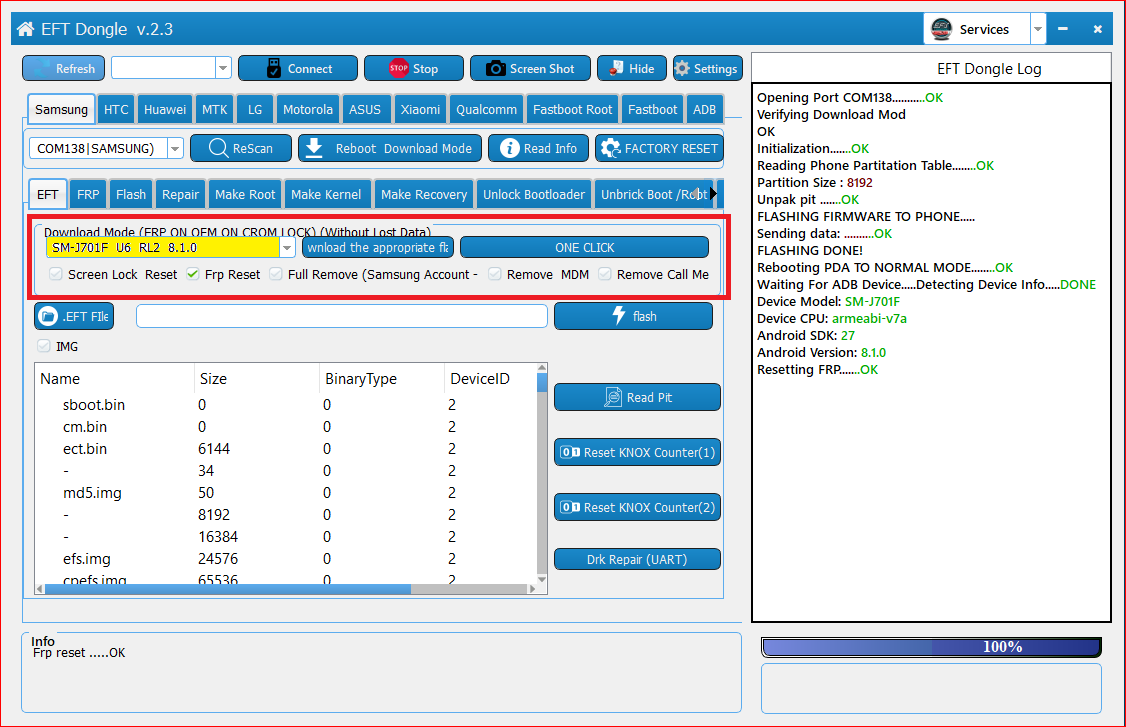Click the download arrow icon for Reboot Download Mode
The image size is (1126, 727).
click(x=314, y=148)
